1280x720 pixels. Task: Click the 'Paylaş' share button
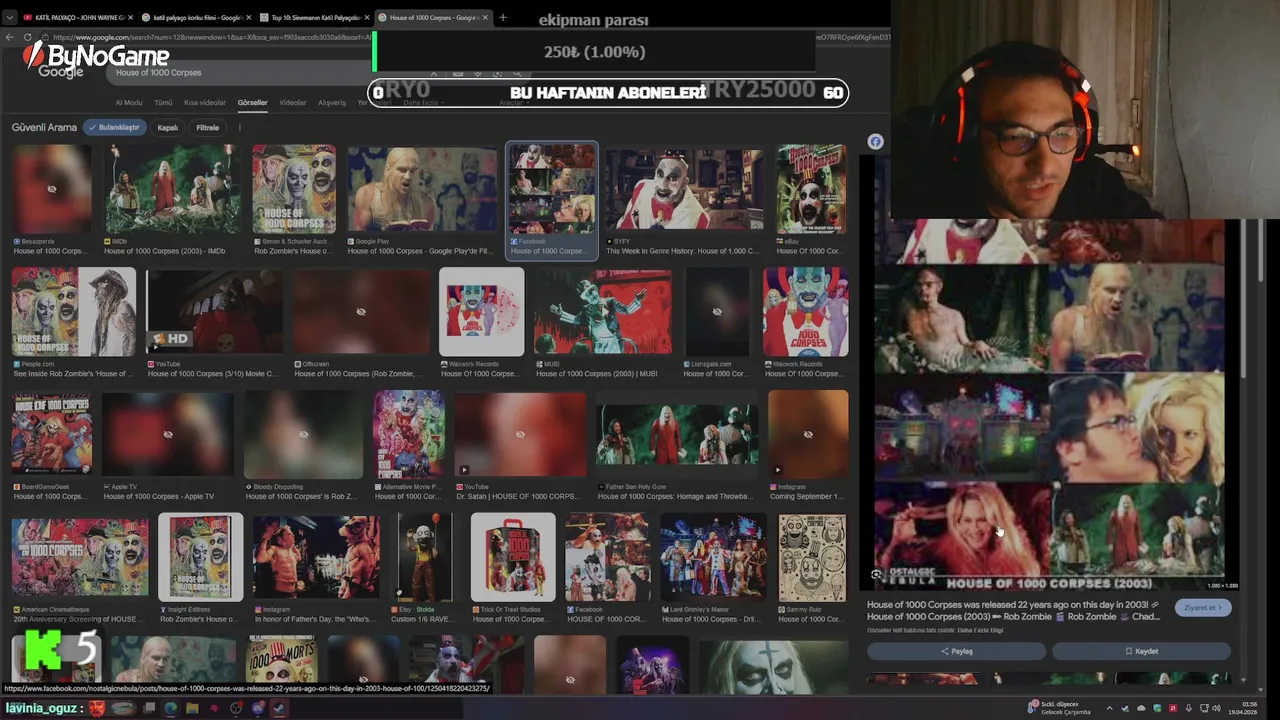click(x=957, y=651)
